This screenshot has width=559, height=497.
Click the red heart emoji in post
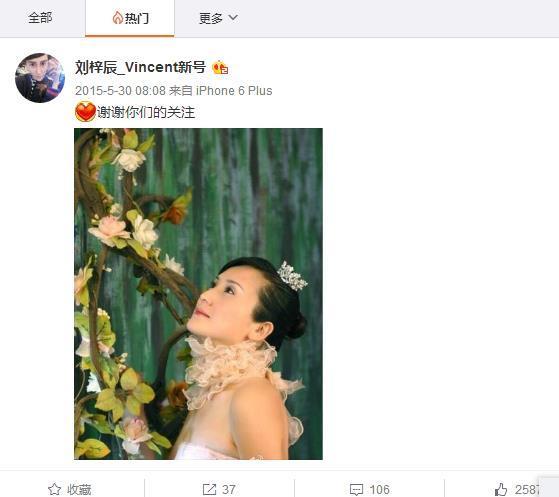(x=85, y=112)
